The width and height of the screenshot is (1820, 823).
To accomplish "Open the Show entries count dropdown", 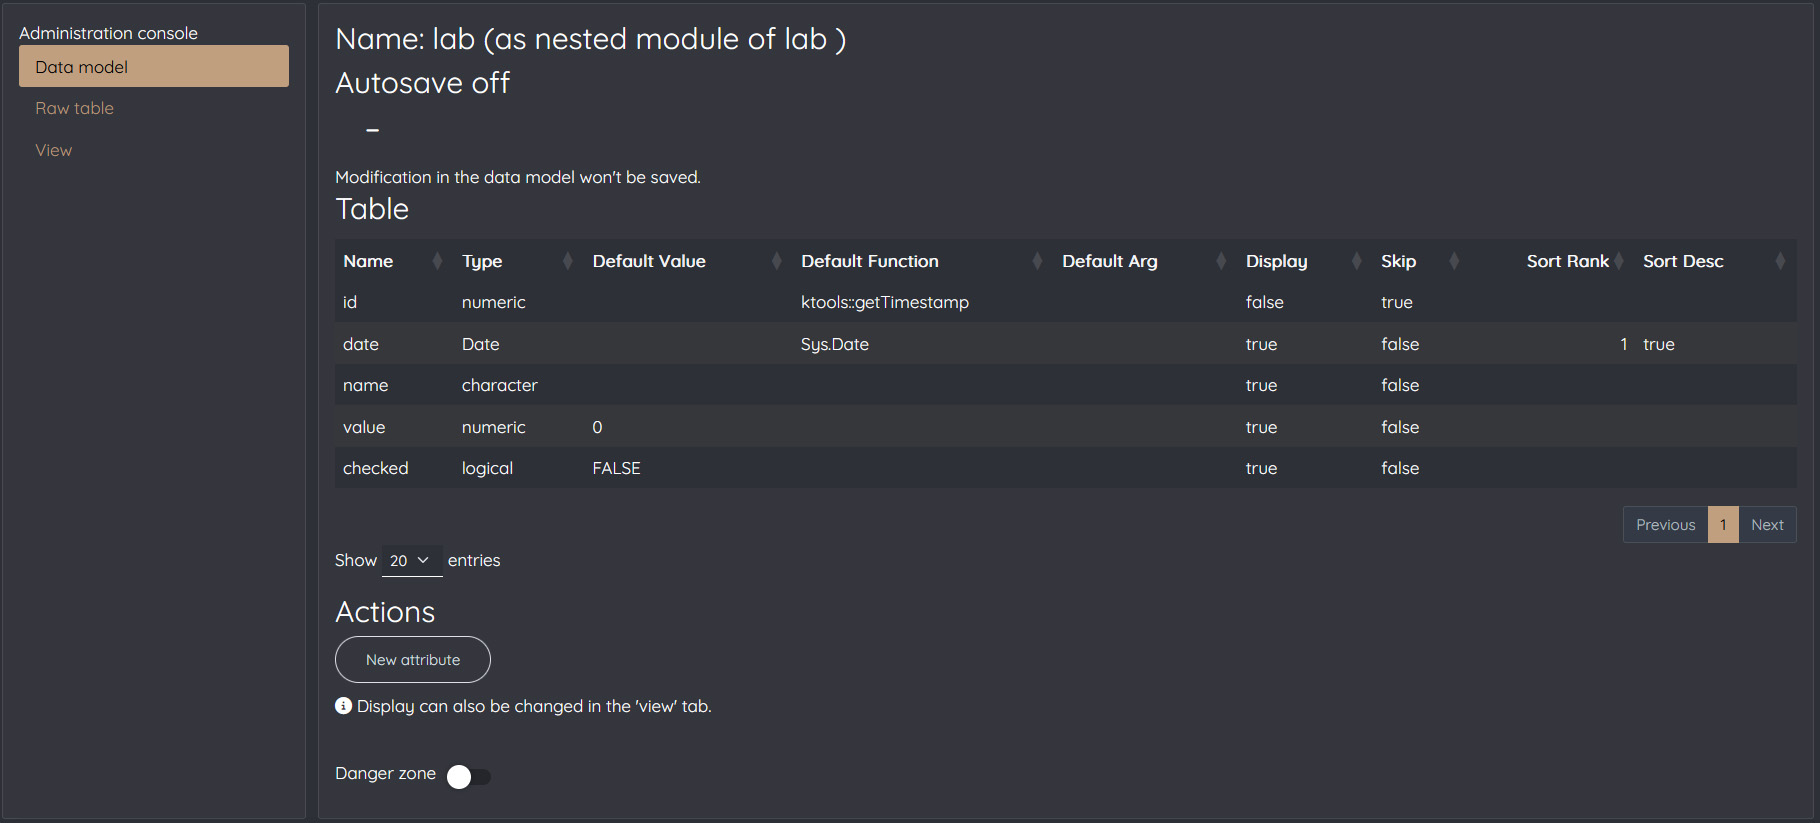I will point(411,561).
